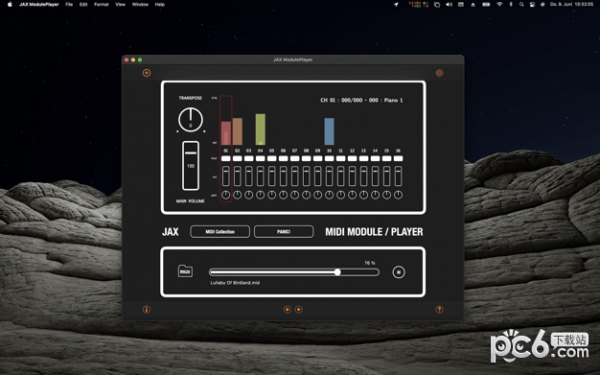Image resolution: width=600 pixels, height=375 pixels.
Task: Toggle the mute button for channel 16
Action: coord(398,158)
